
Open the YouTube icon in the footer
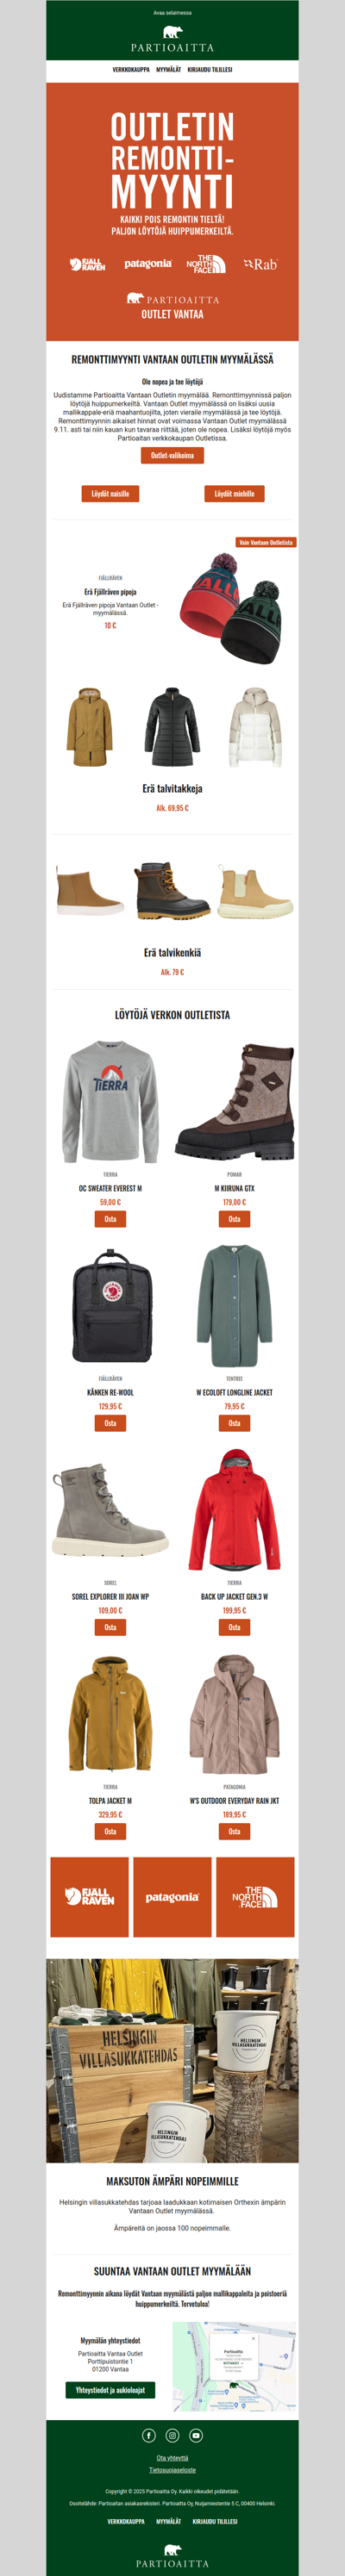click(x=196, y=2435)
